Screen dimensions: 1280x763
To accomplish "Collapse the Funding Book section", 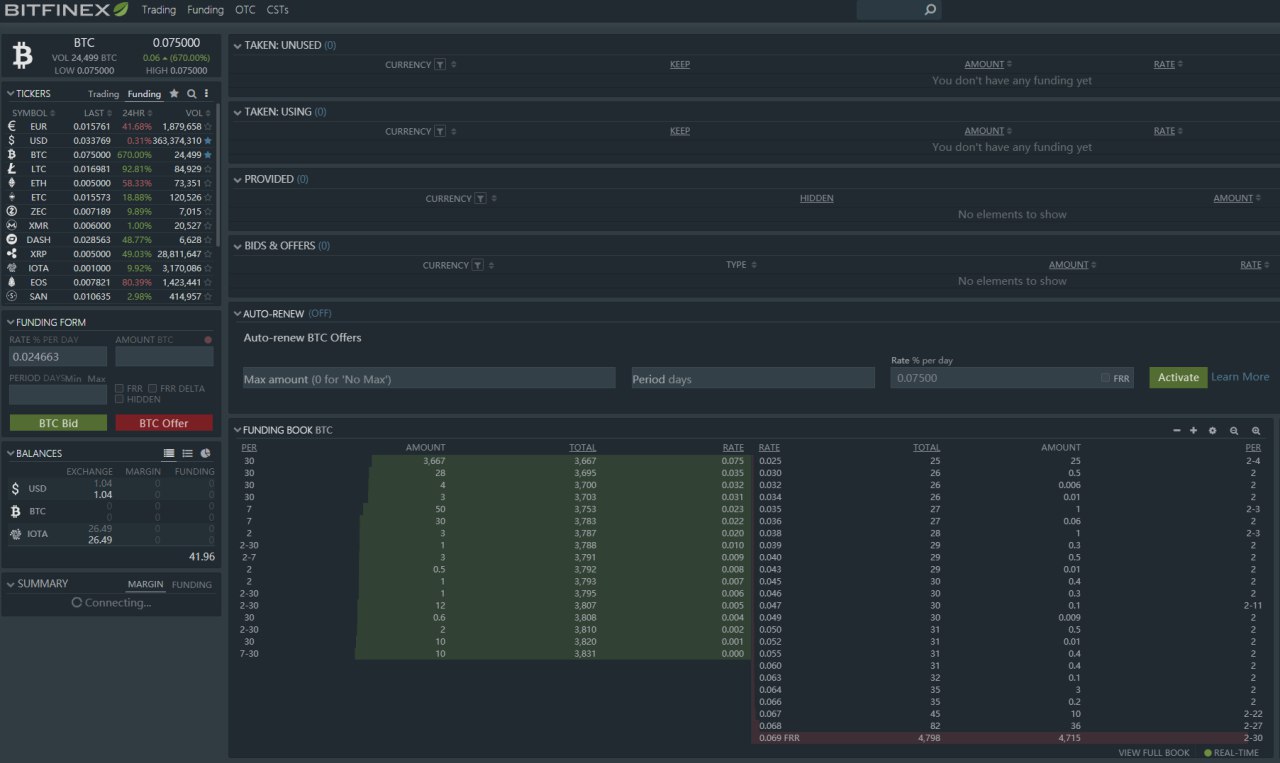I will (x=237, y=430).
